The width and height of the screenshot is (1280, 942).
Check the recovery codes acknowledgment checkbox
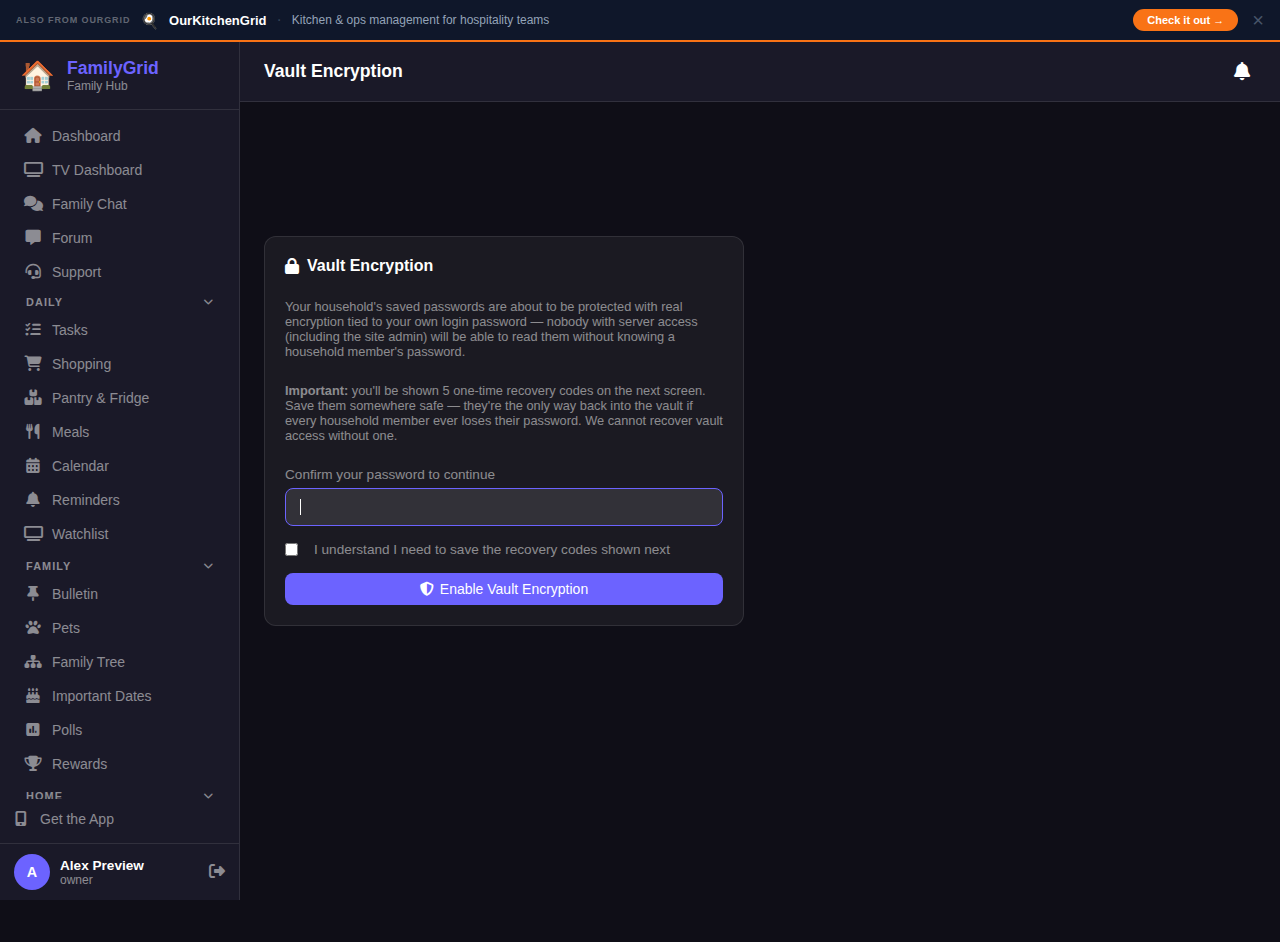pos(292,550)
